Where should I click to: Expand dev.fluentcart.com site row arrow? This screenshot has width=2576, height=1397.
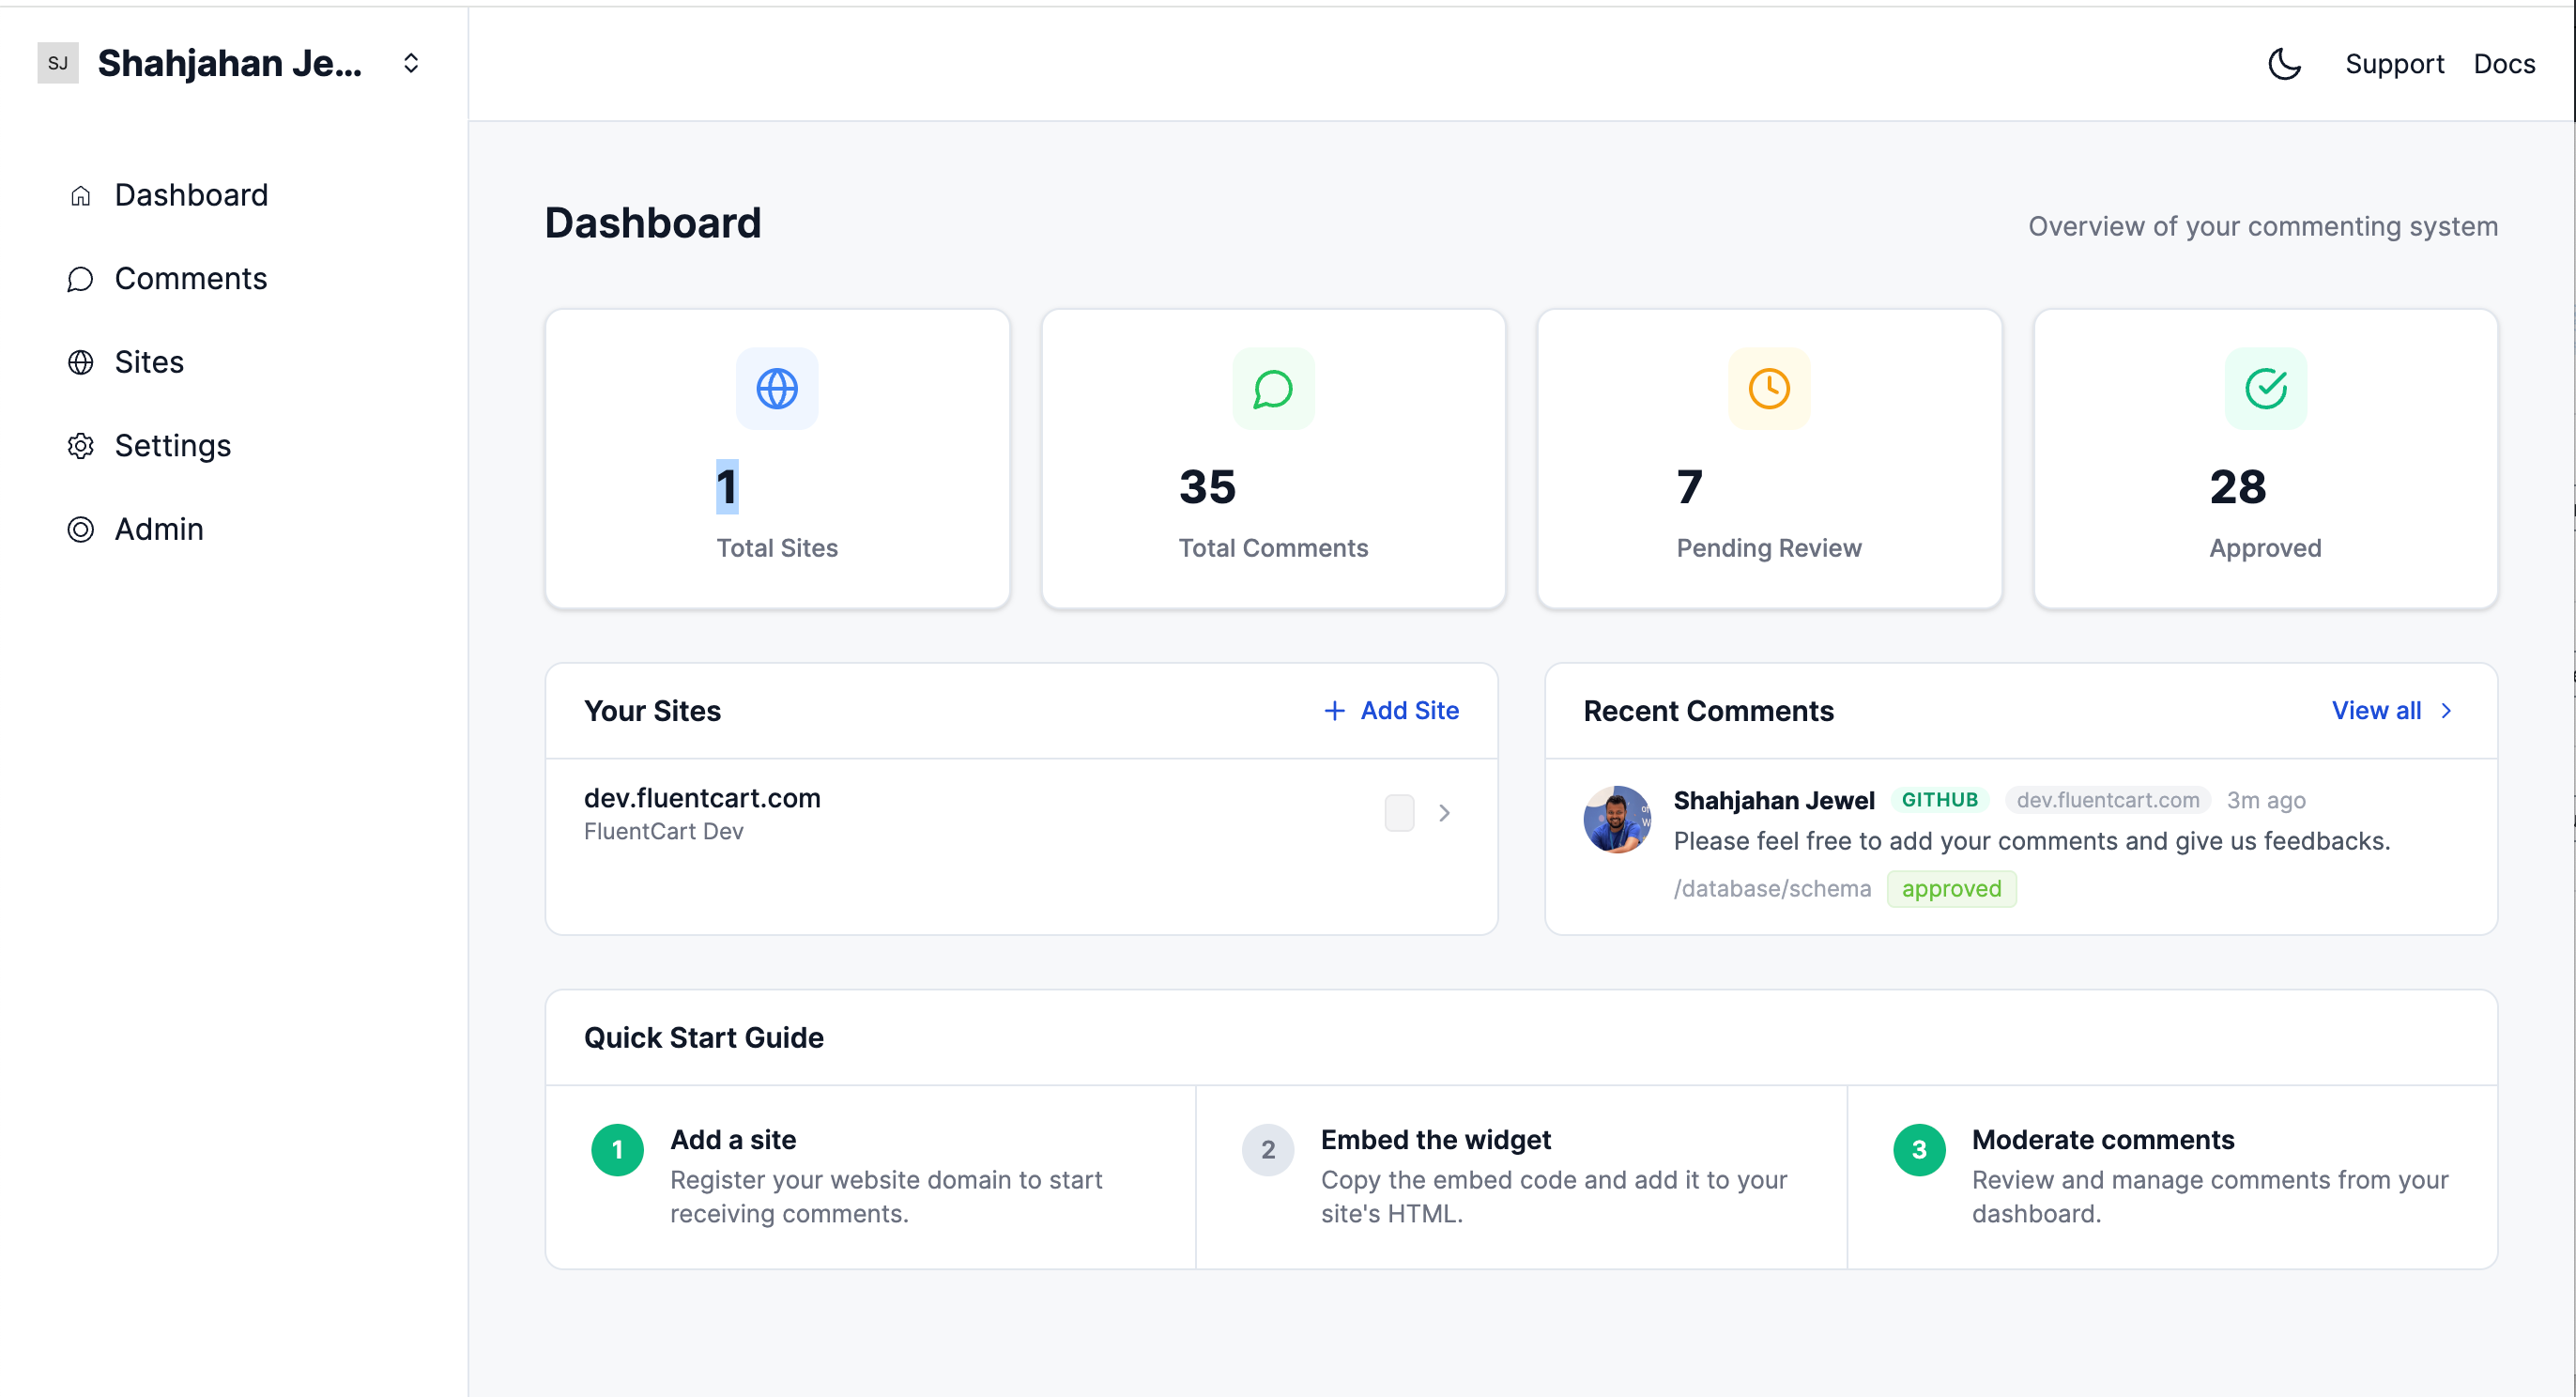click(x=1444, y=813)
